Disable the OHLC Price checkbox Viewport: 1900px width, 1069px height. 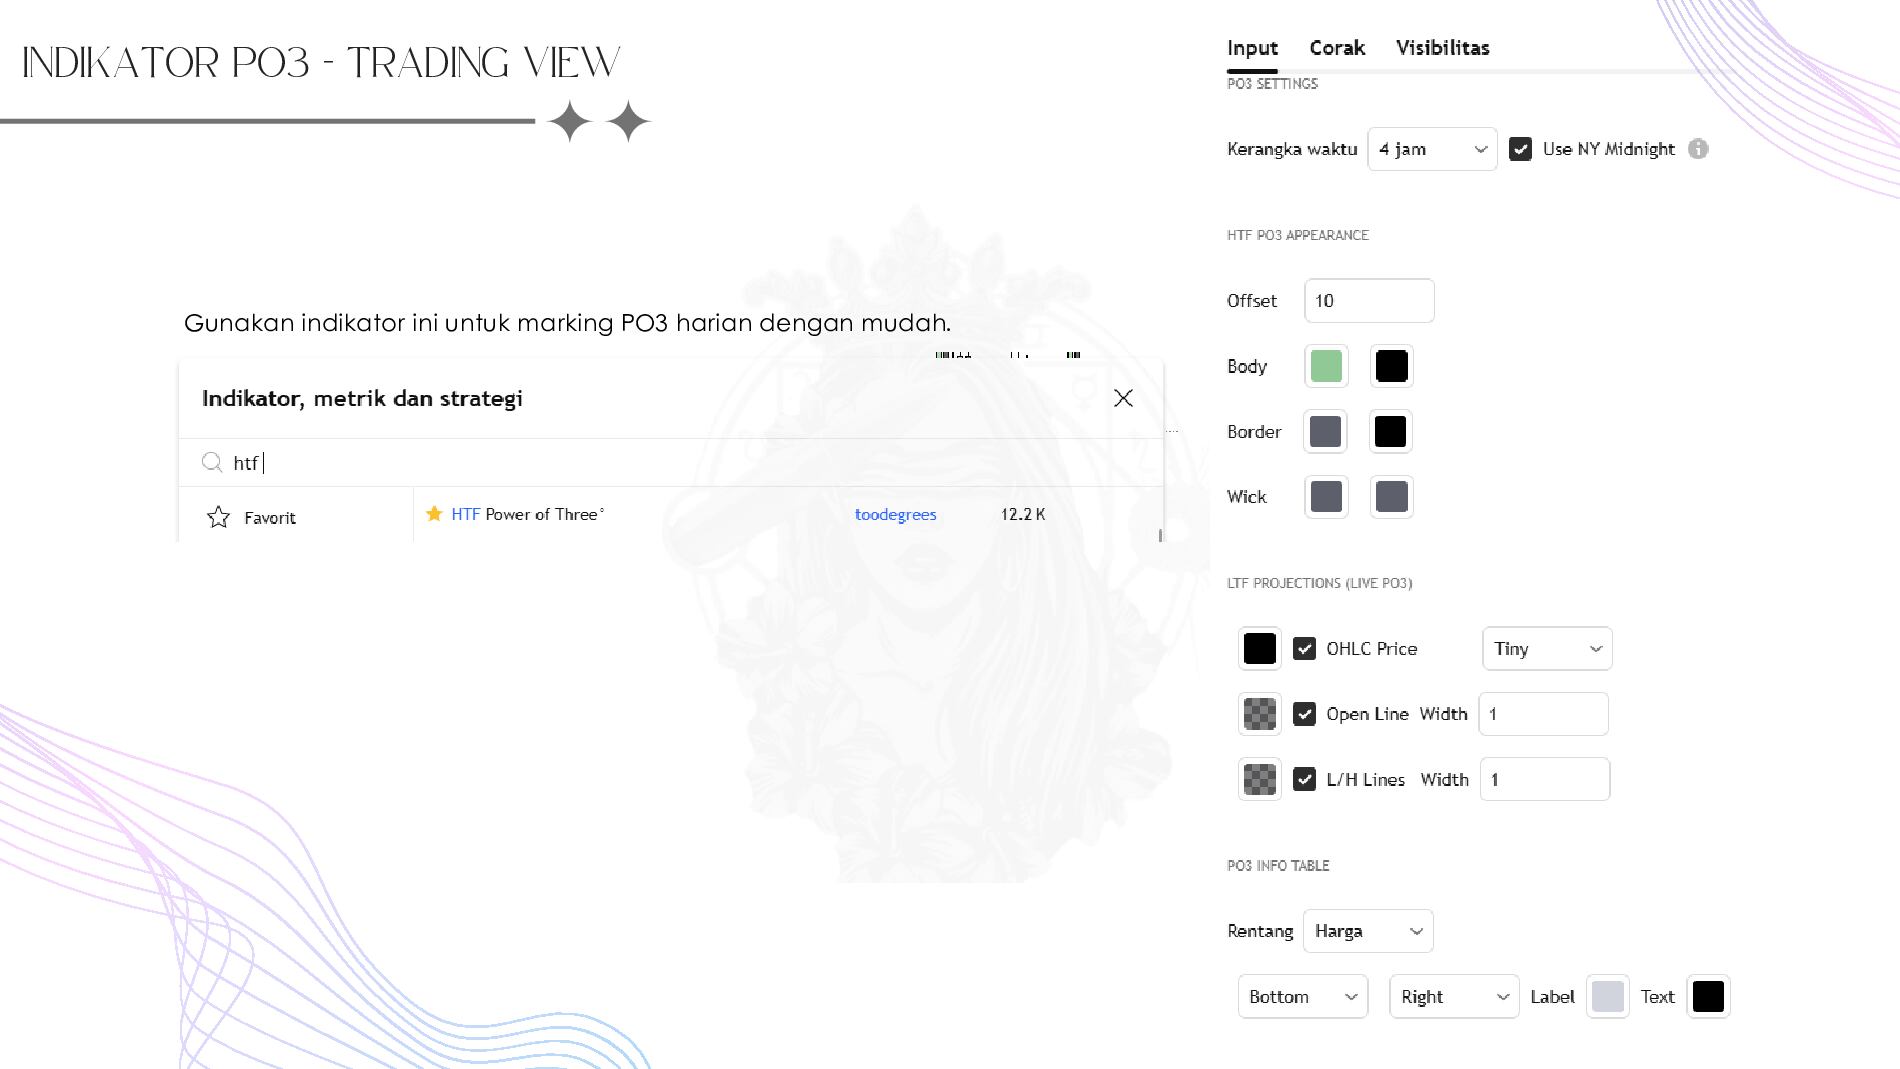1304,649
